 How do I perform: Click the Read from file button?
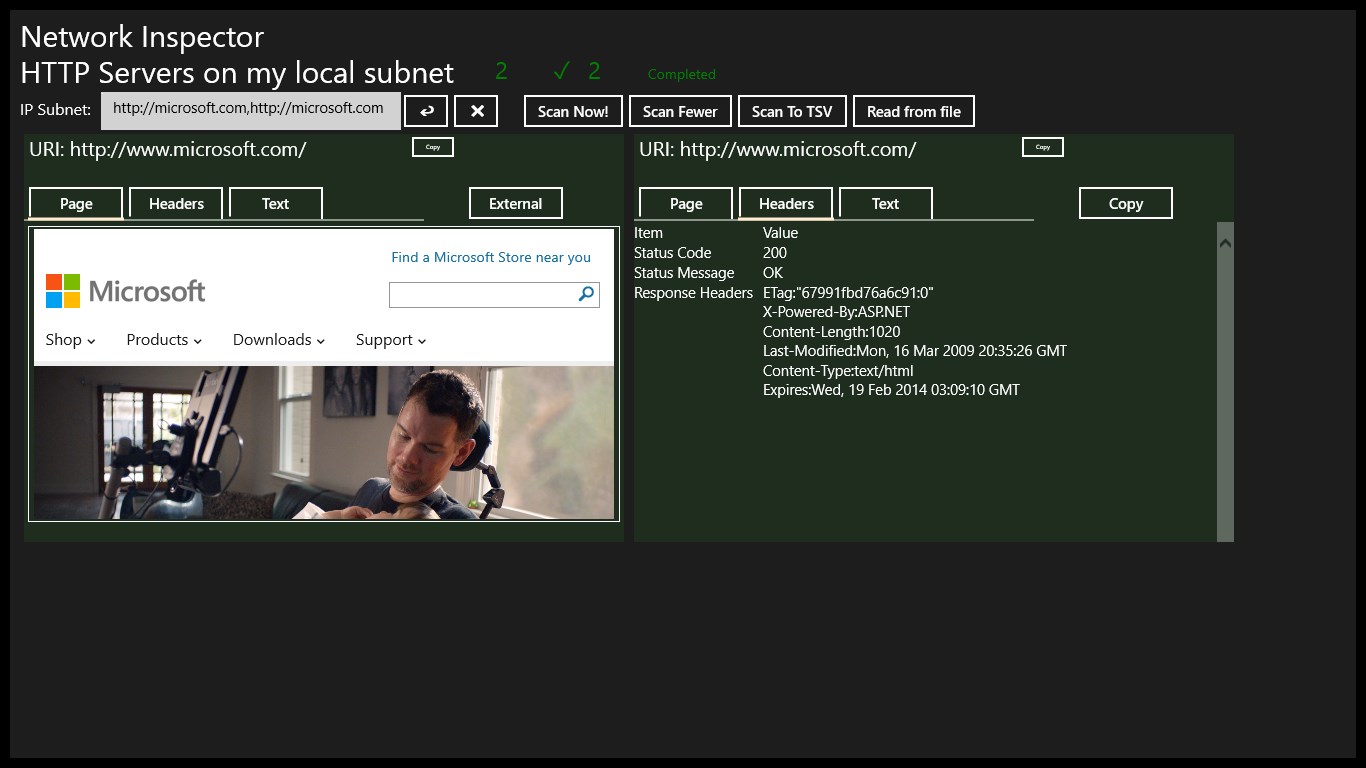coord(913,111)
